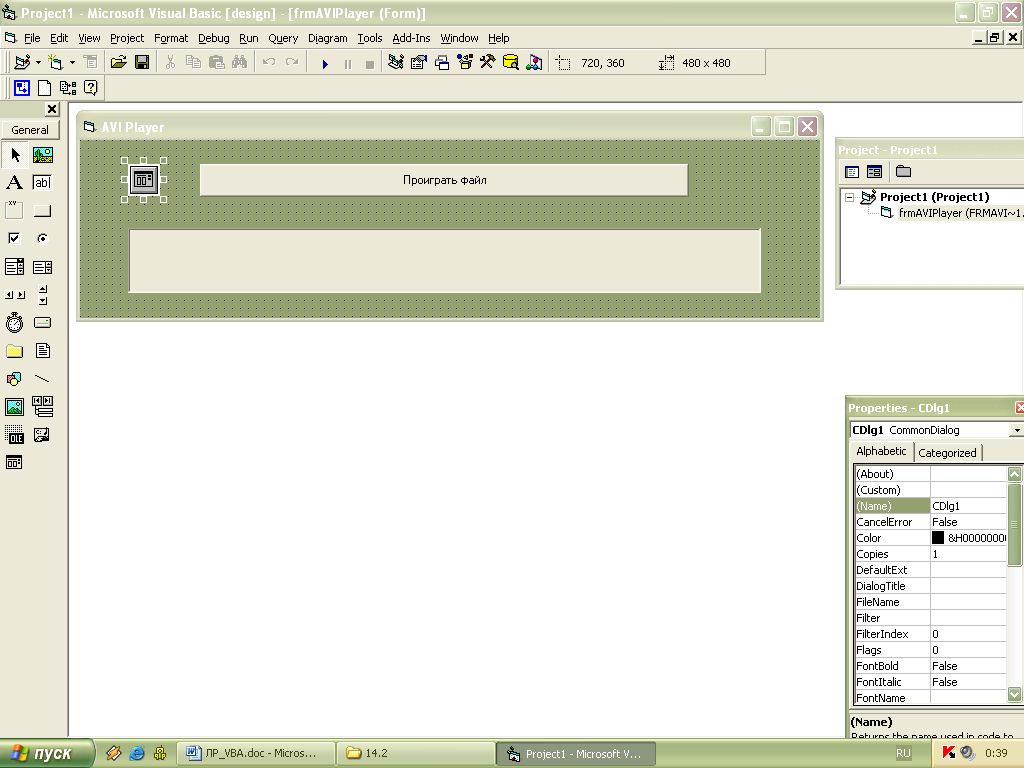
Task: Select the OptionButton tool in toolbox
Action: [42, 238]
